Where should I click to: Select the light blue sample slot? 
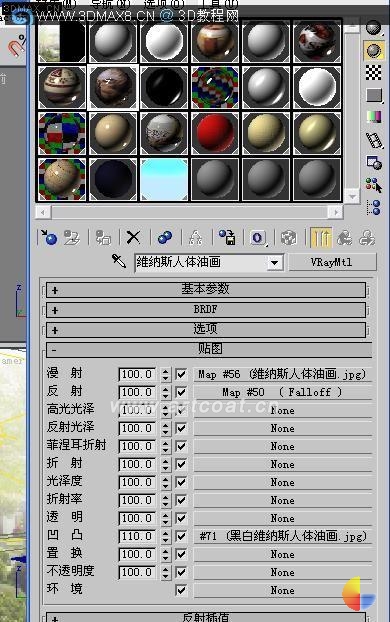[x=164, y=179]
